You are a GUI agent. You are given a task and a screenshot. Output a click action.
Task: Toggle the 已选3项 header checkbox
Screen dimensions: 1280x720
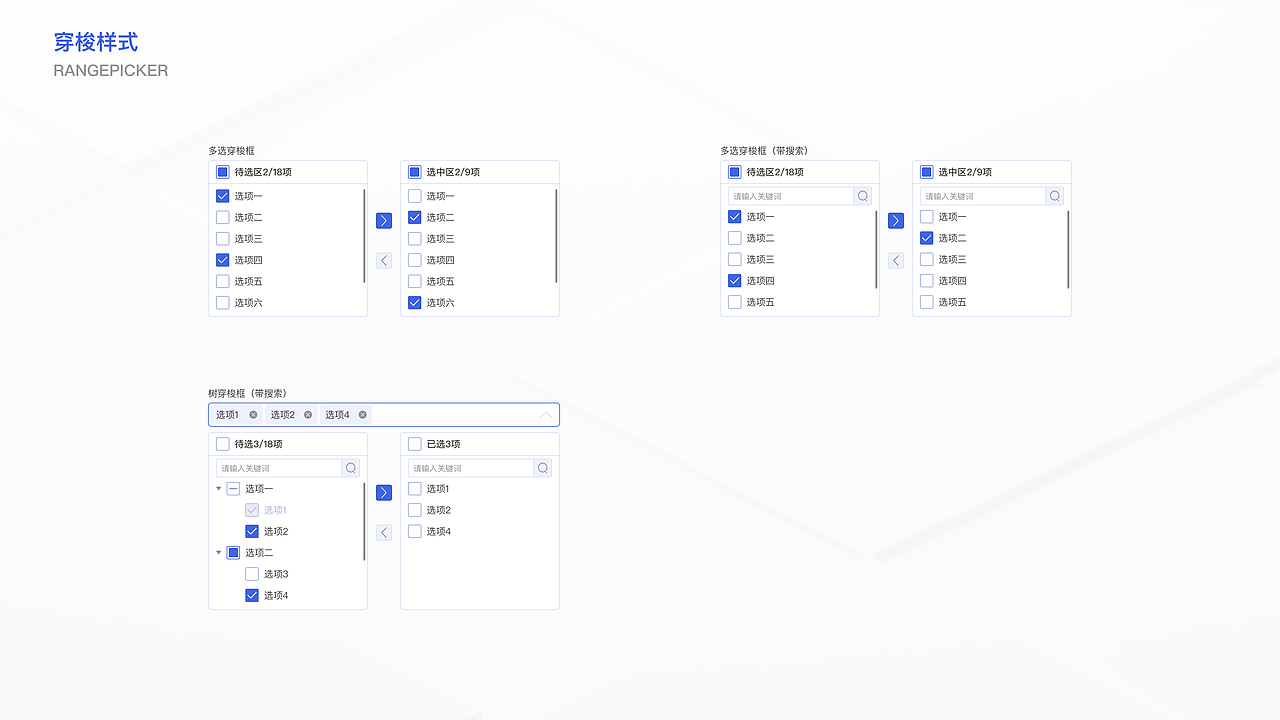[415, 444]
